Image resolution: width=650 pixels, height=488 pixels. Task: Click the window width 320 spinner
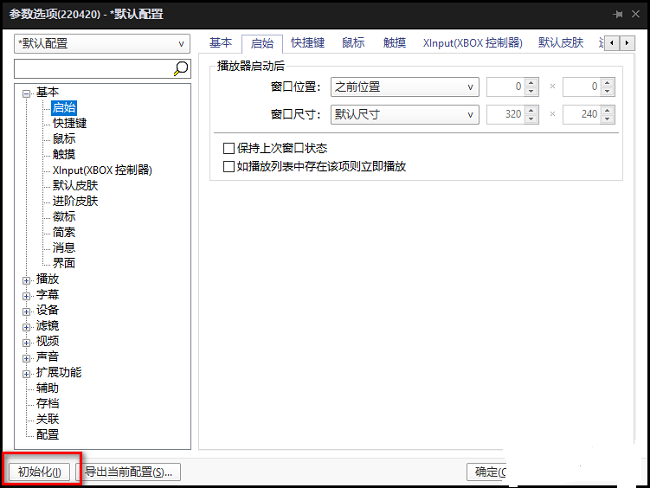tap(507, 115)
